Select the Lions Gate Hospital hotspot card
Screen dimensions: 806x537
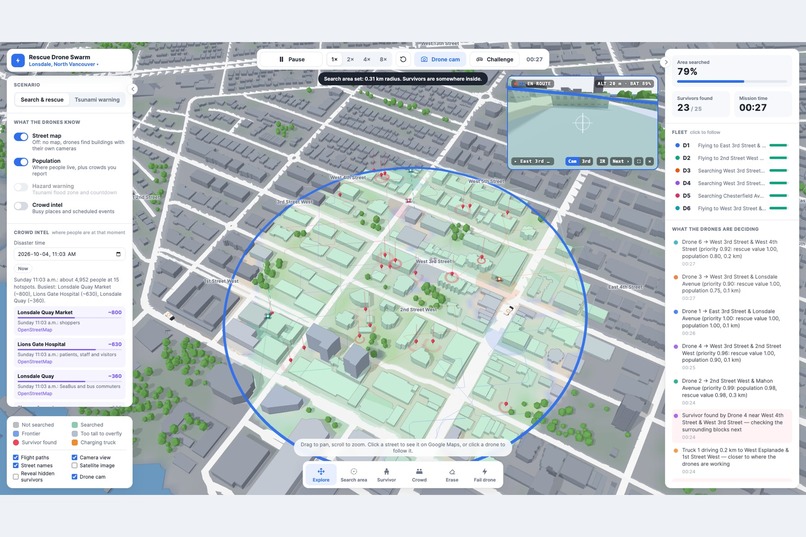69,353
